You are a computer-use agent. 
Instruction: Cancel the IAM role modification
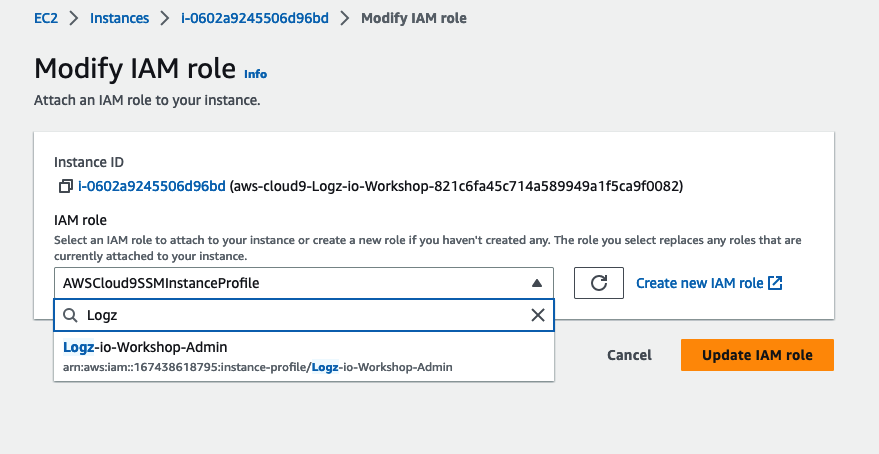(630, 355)
